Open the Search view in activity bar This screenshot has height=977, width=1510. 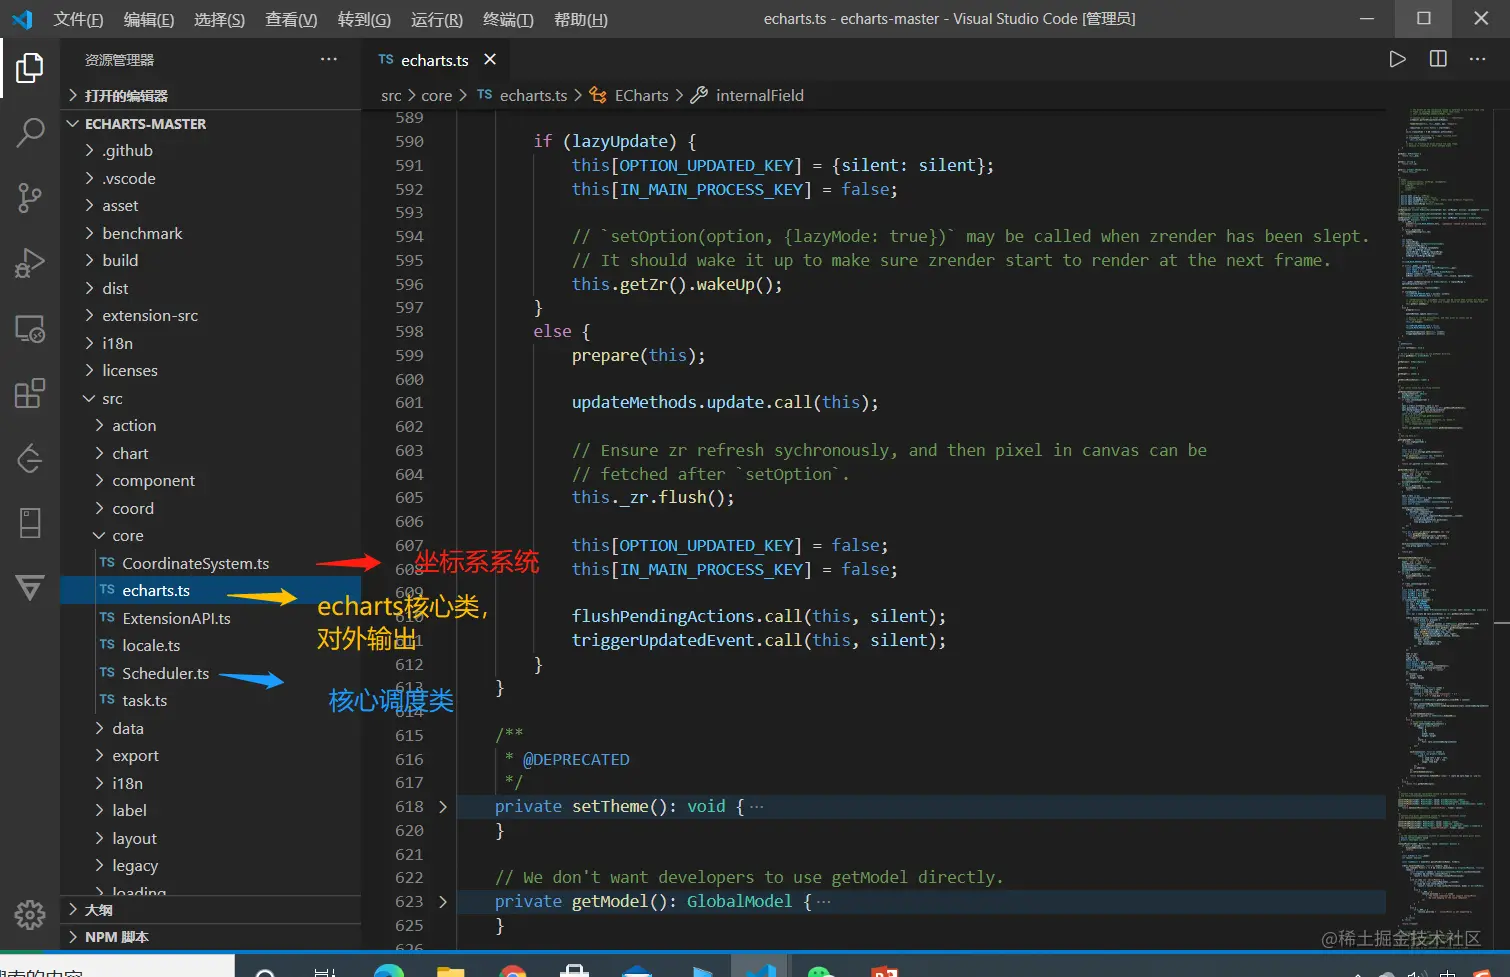[30, 132]
